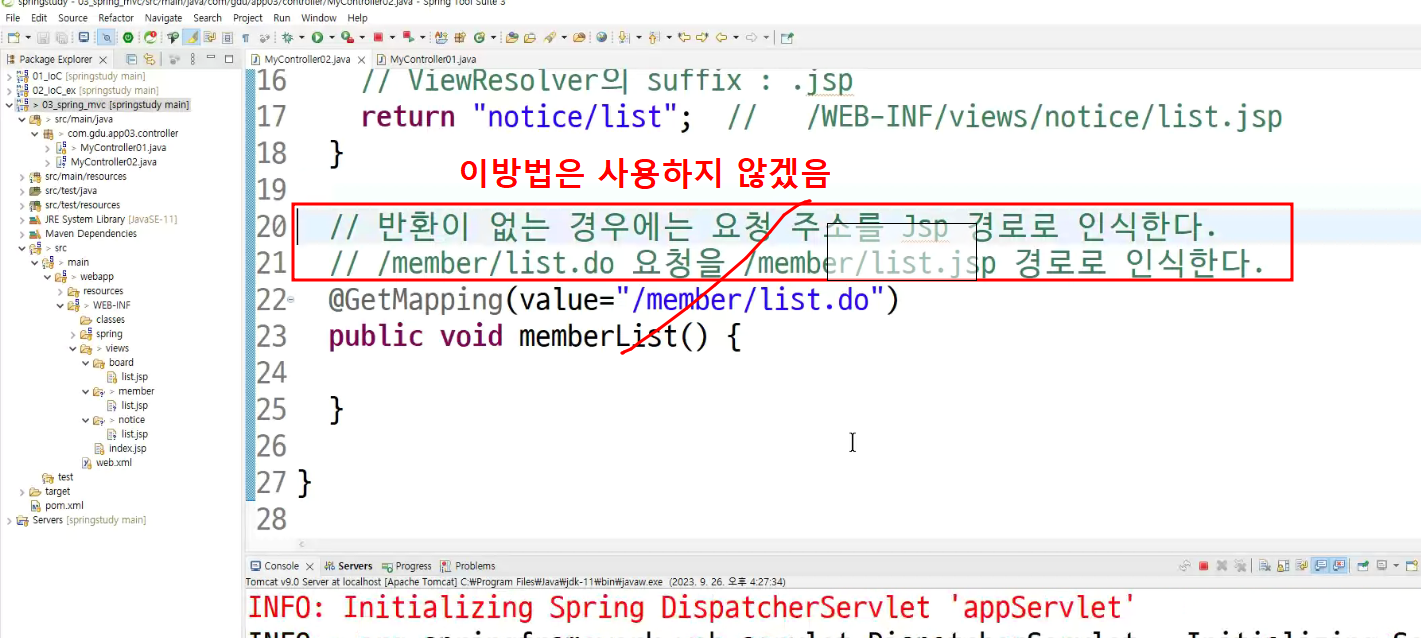Open the Project menu
The image size is (1421, 638).
click(248, 18)
